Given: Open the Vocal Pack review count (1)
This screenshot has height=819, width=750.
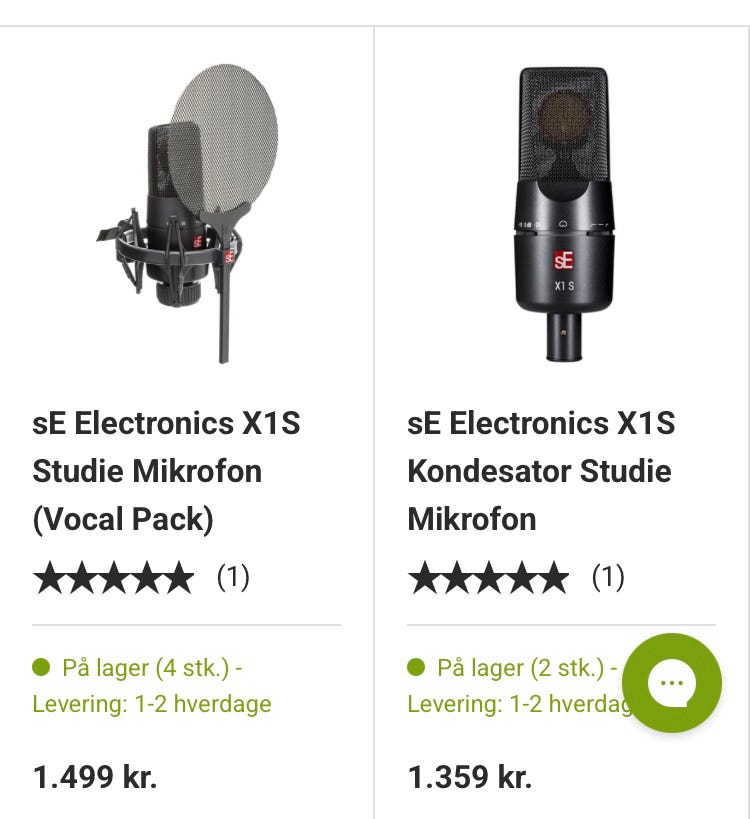Looking at the screenshot, I should 233,577.
